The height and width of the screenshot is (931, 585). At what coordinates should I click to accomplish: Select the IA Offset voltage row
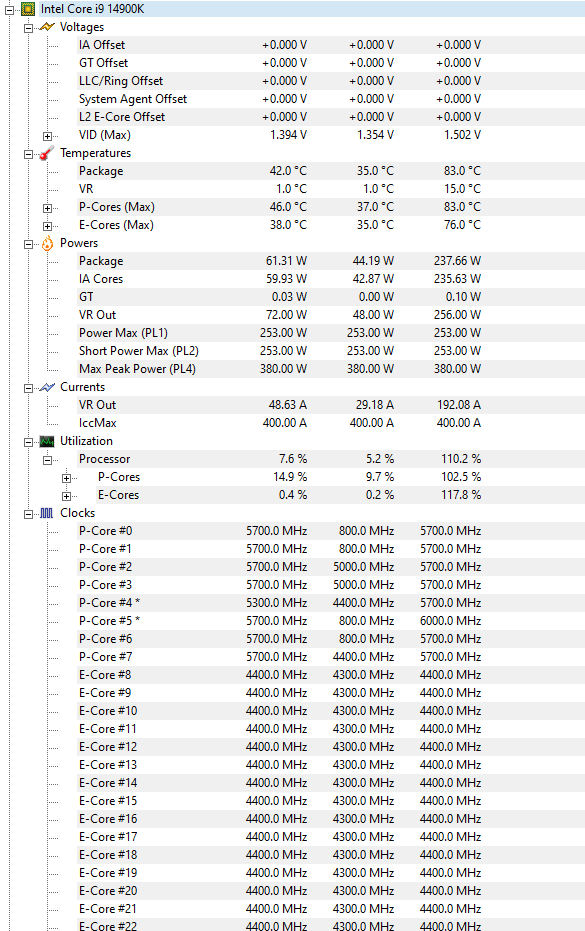tap(331, 45)
